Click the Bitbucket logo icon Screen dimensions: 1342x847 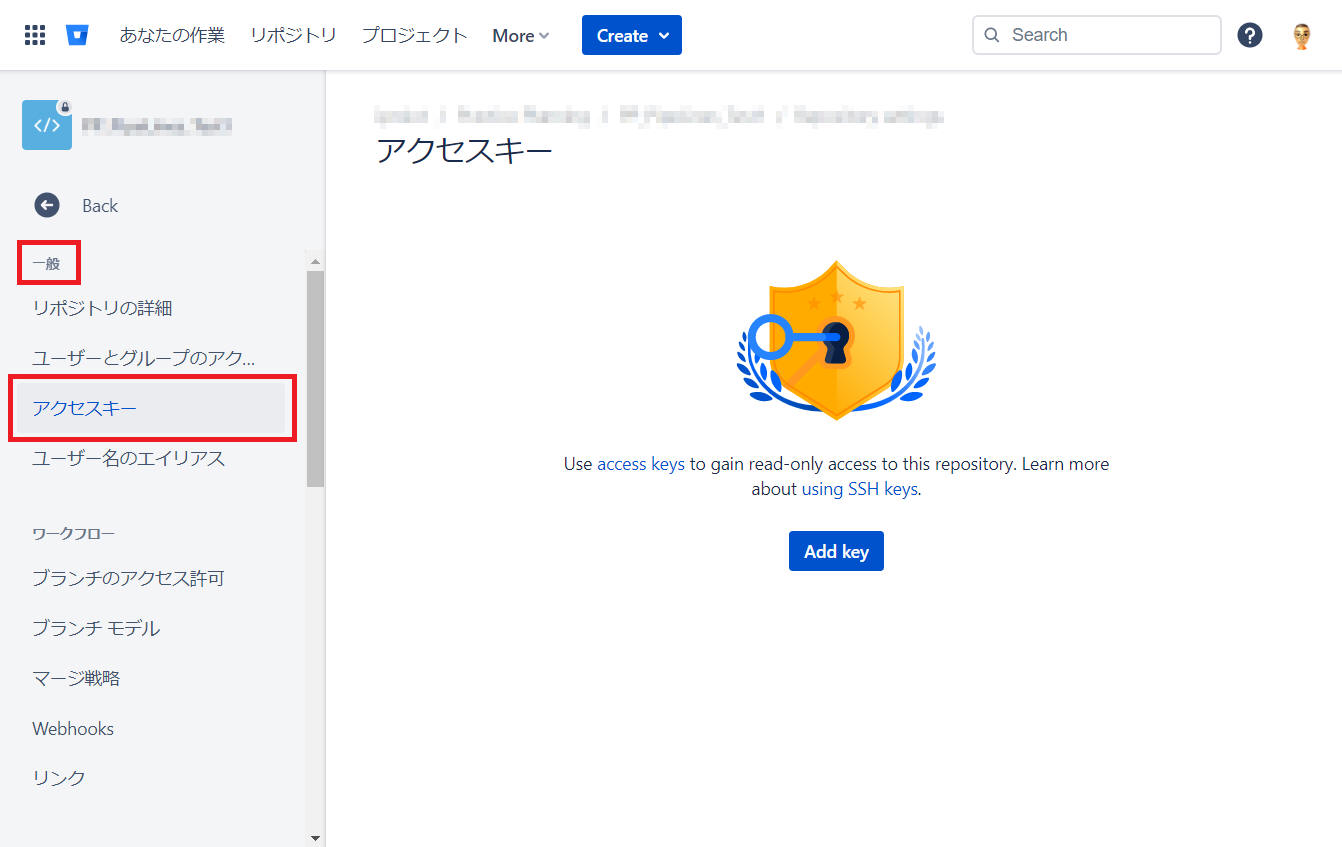pos(77,35)
